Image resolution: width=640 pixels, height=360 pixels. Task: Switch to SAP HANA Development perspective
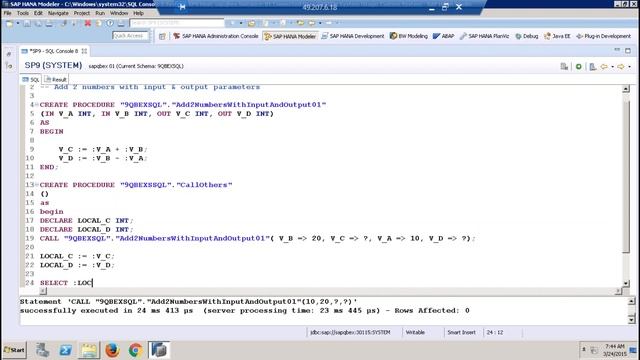tap(353, 36)
